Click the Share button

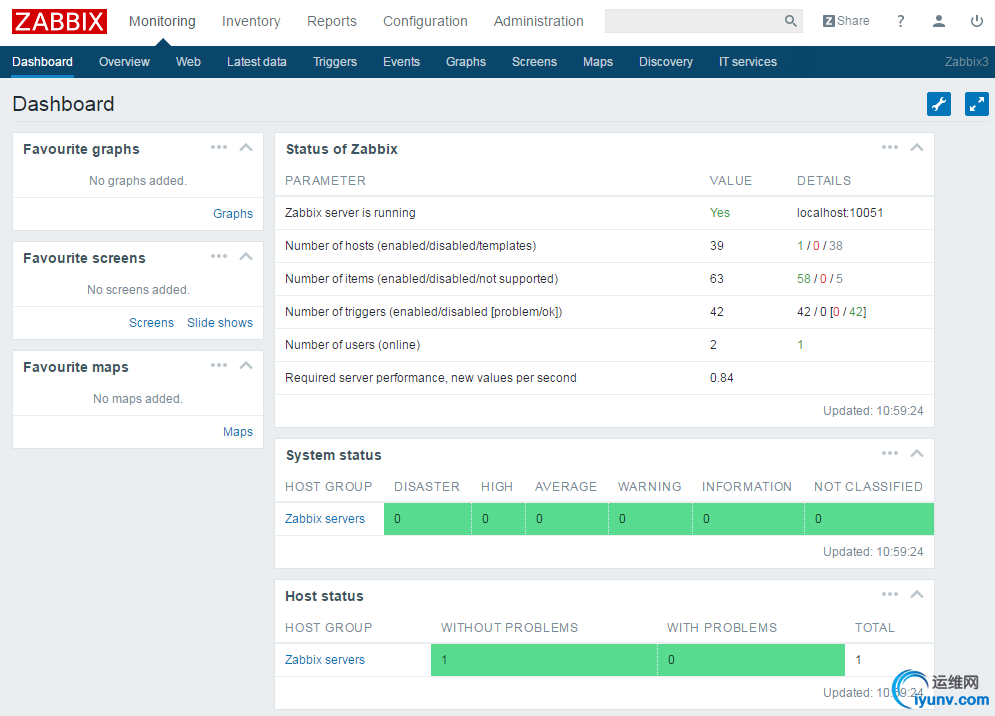846,21
